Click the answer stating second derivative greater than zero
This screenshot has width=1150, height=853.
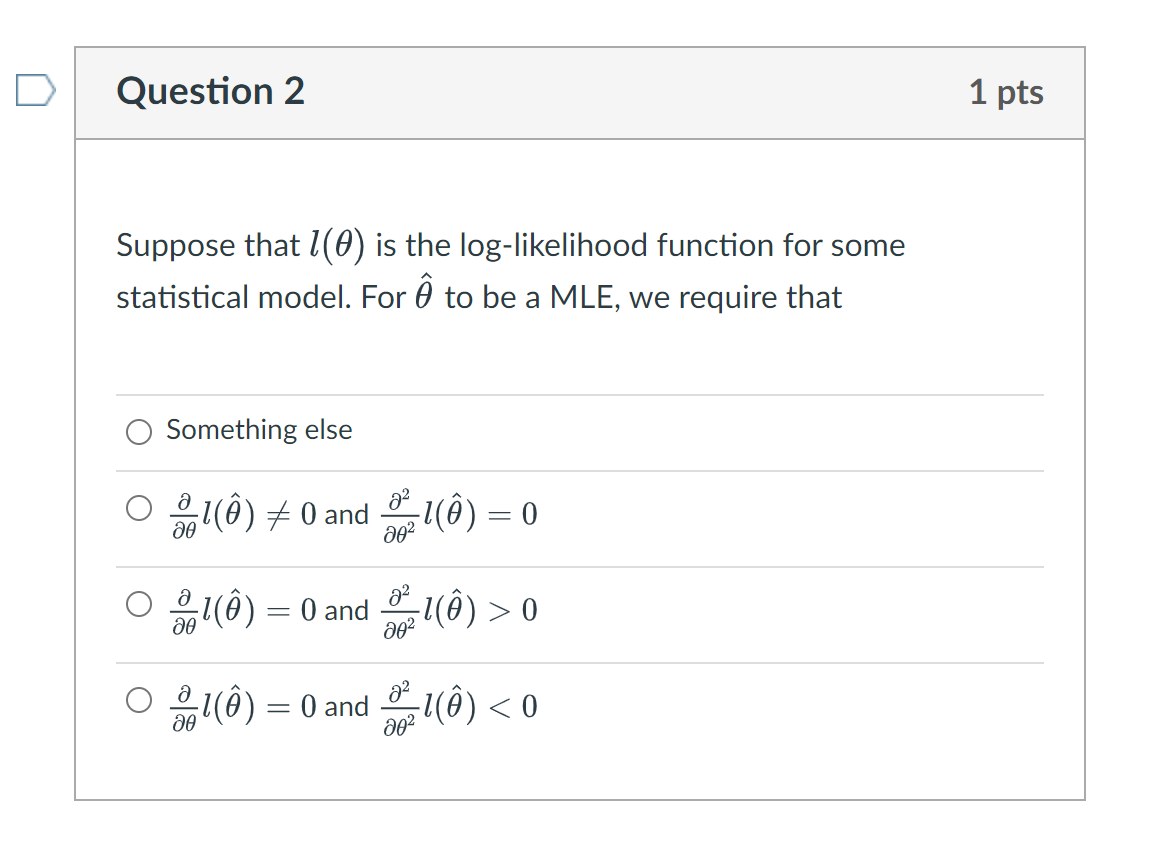[x=350, y=610]
